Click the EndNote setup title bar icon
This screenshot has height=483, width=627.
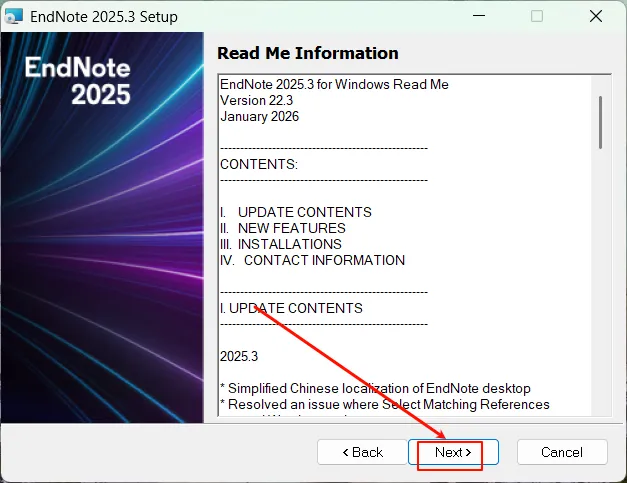point(14,17)
